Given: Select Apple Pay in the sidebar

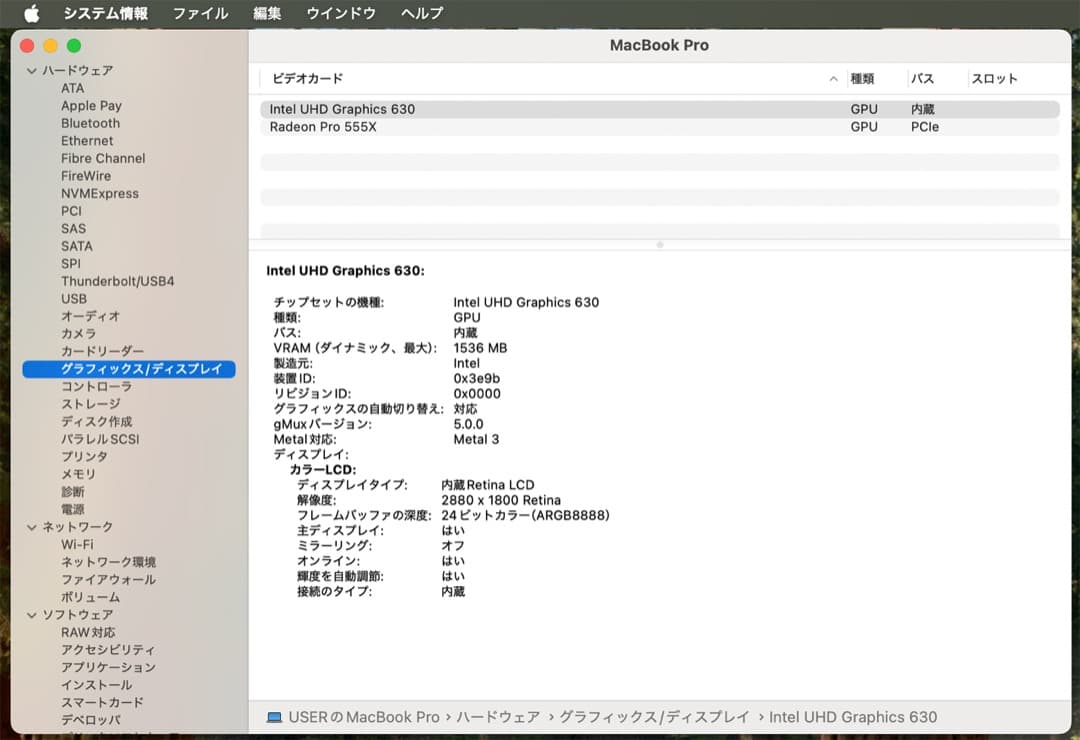Looking at the screenshot, I should (91, 105).
